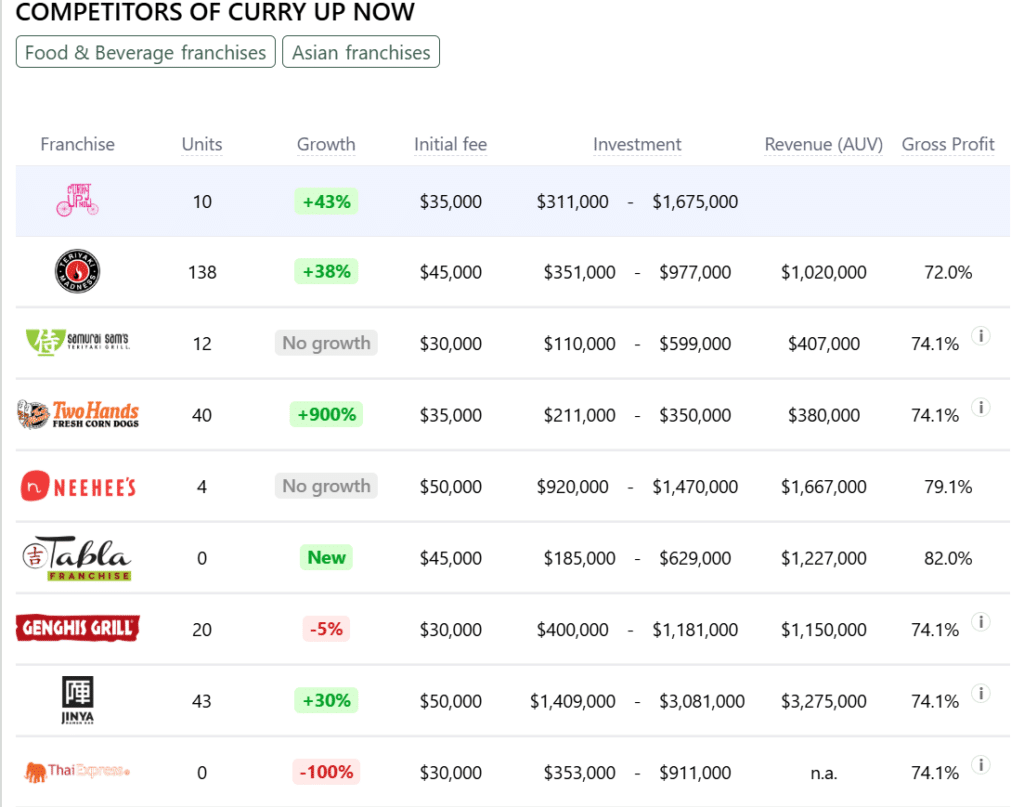
Task: Click Samurai Sam's No growth badge
Action: 326,343
